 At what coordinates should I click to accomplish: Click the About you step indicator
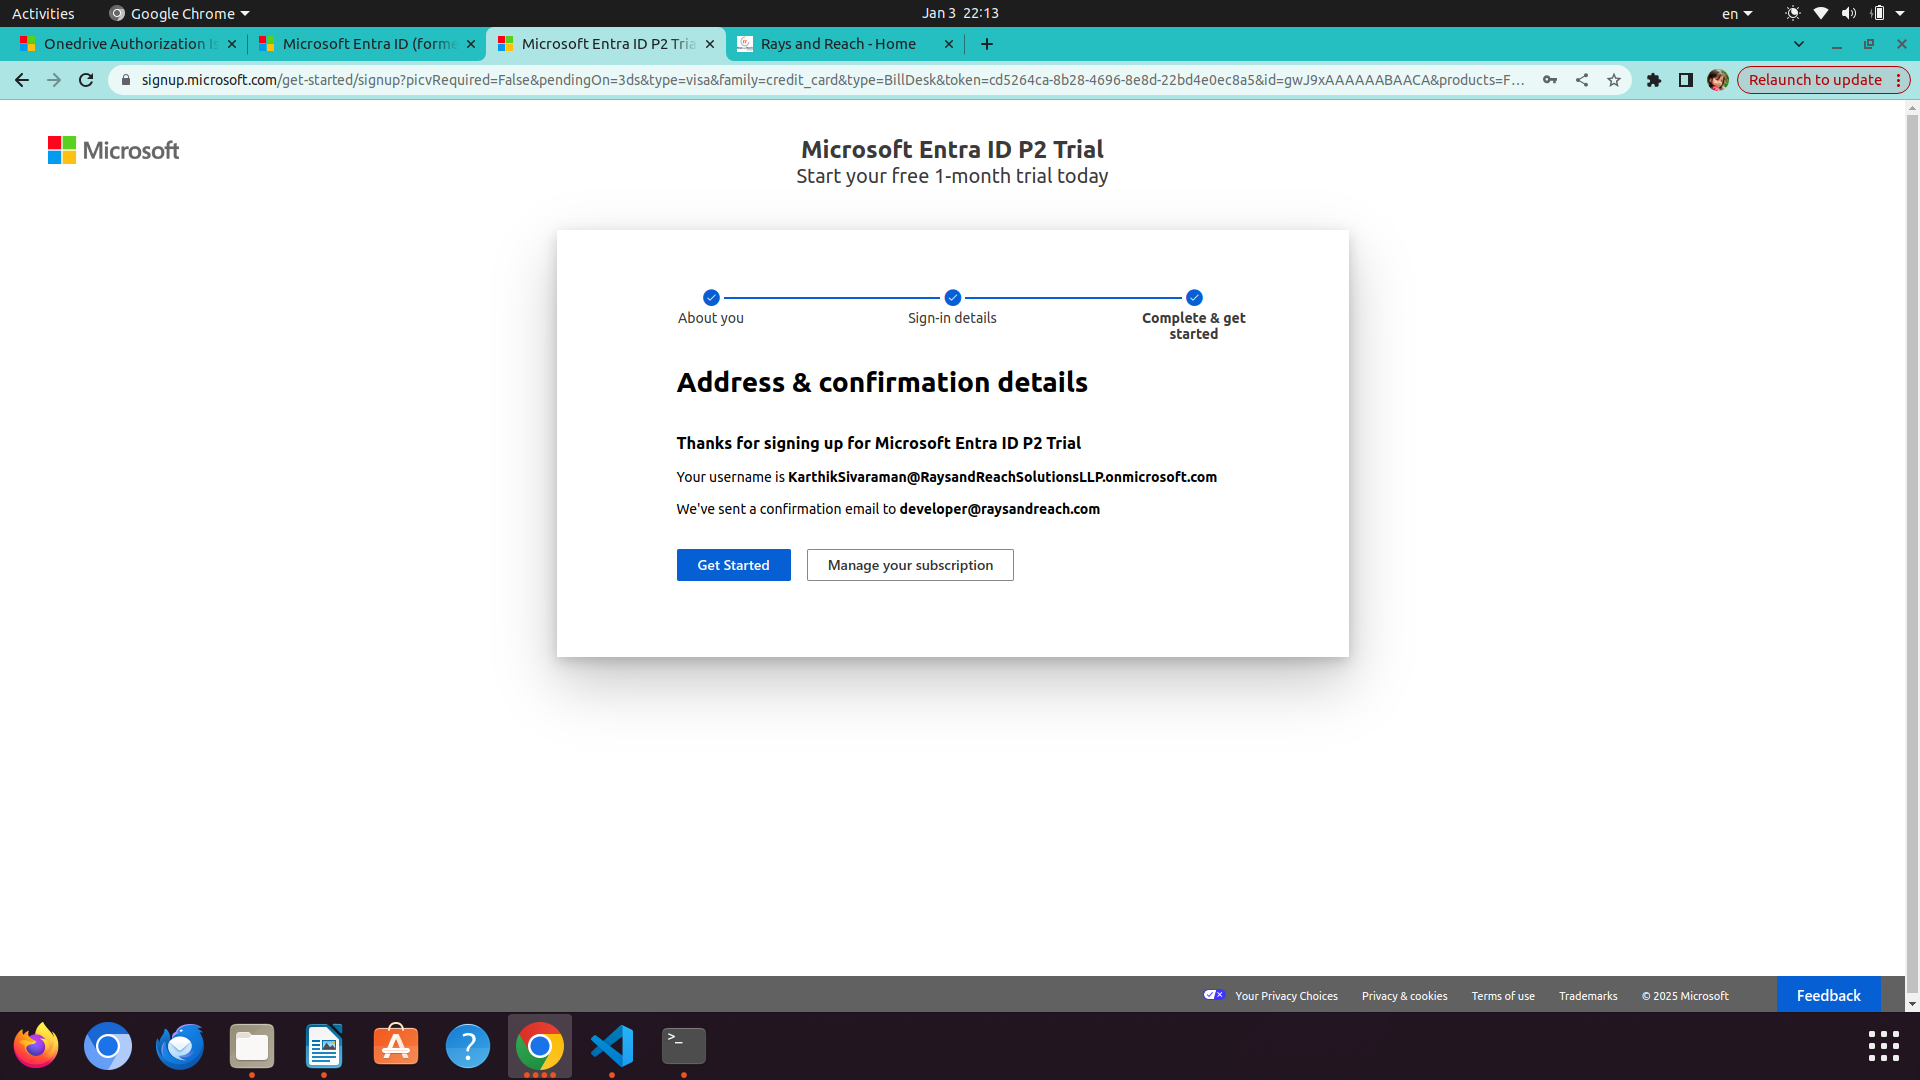[x=711, y=308]
